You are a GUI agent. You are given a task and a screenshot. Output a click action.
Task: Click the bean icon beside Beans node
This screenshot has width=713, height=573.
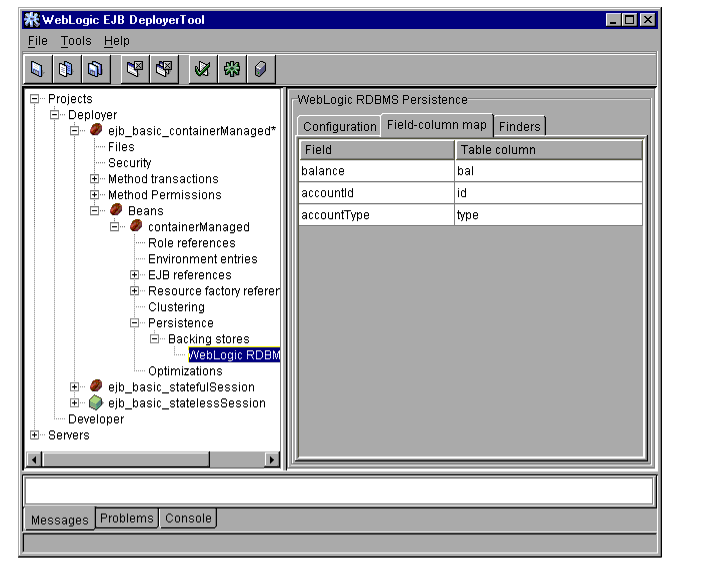(x=116, y=210)
